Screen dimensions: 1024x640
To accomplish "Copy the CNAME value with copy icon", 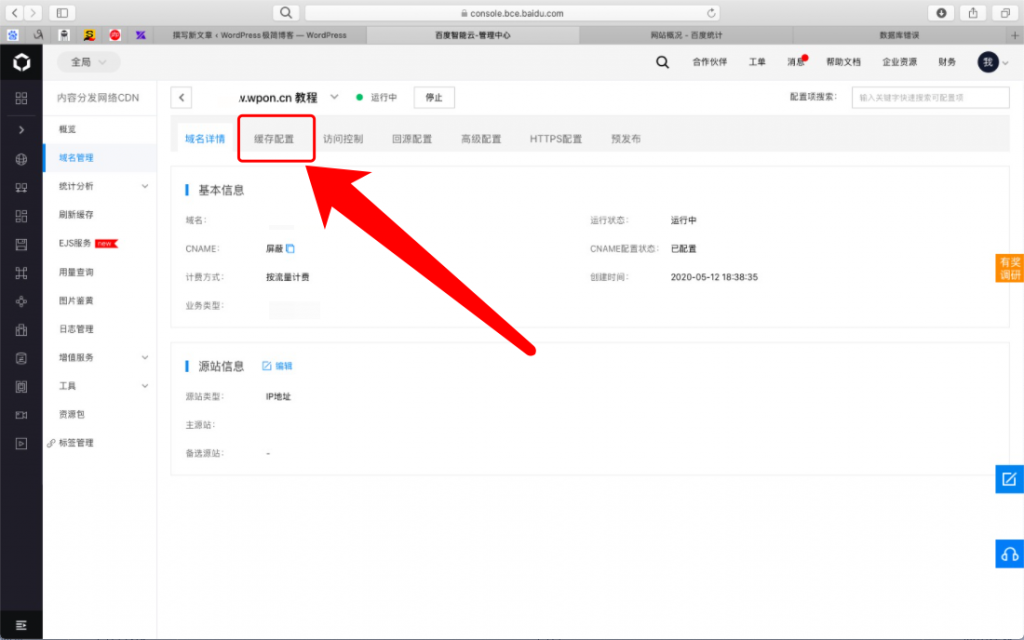I will (x=291, y=248).
